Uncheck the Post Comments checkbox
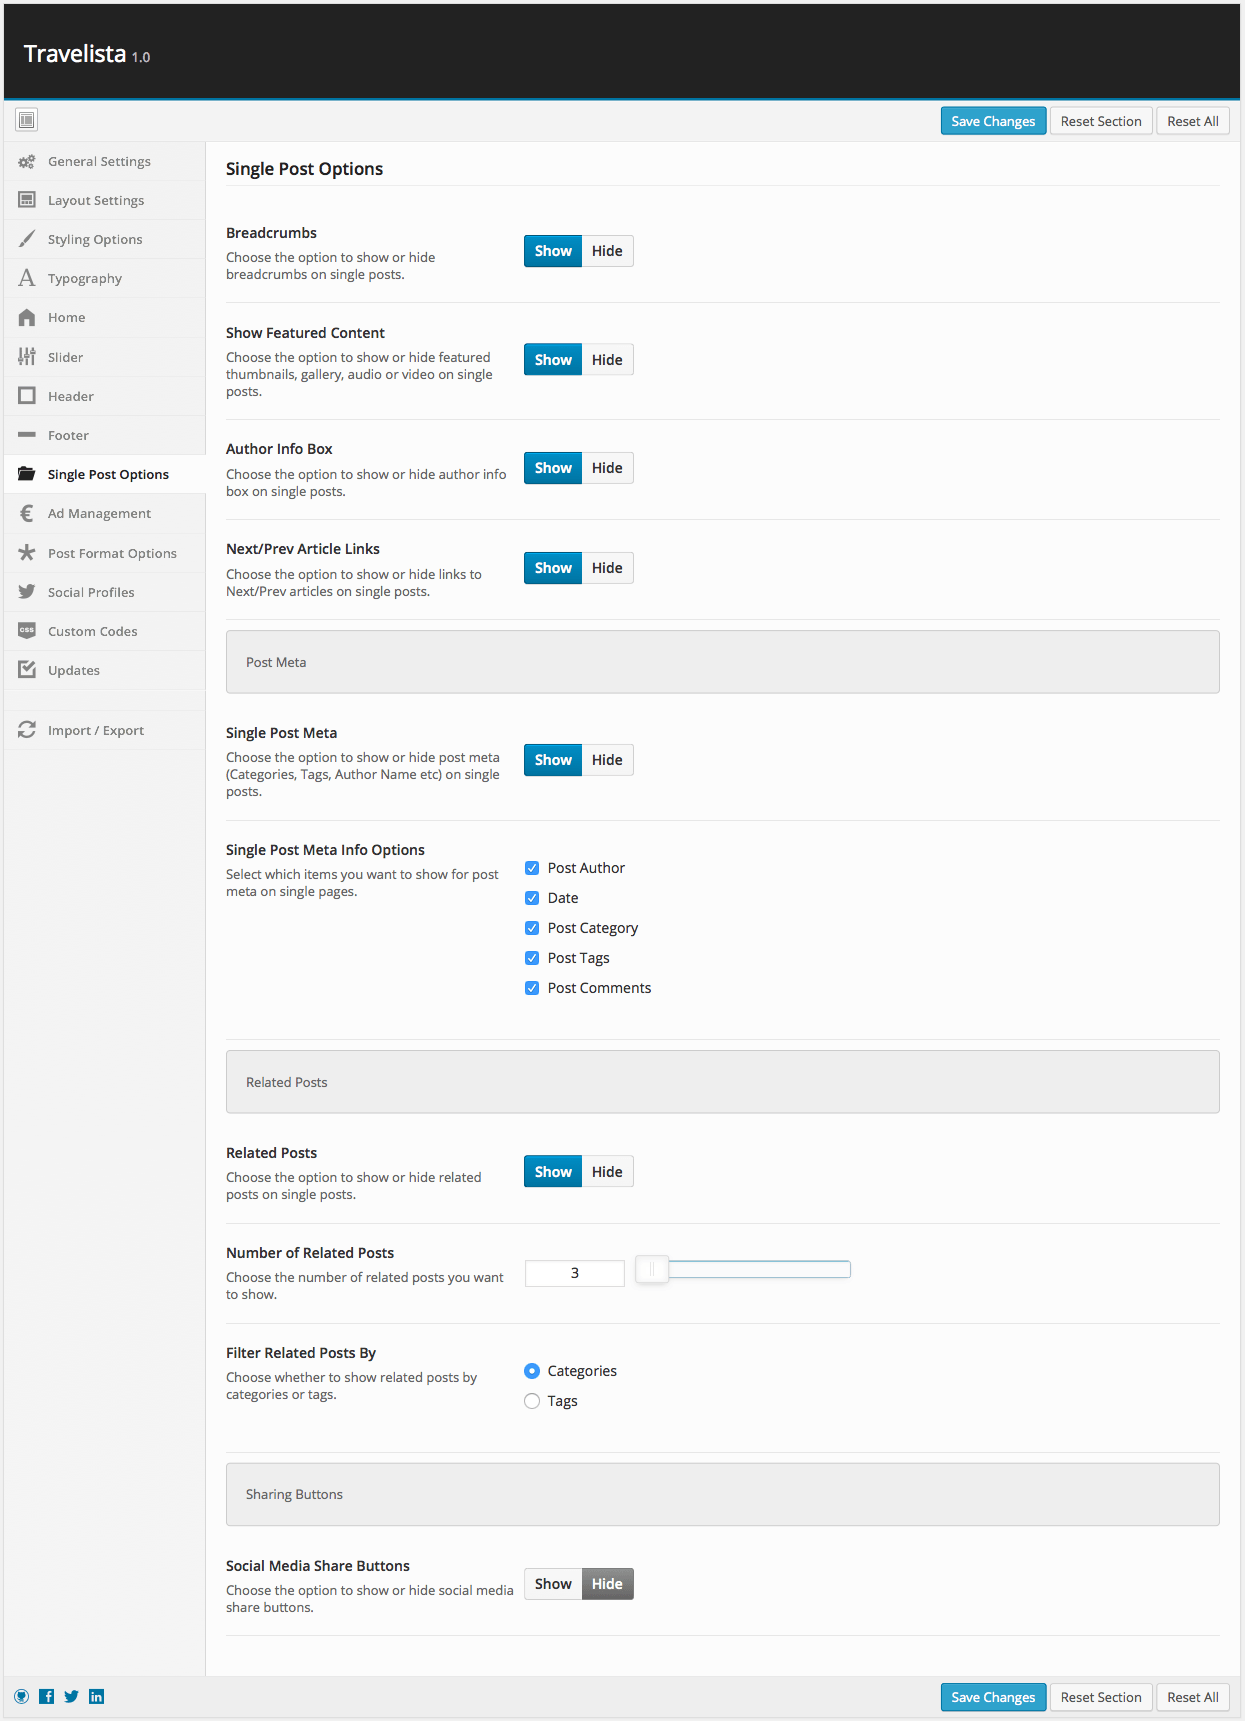This screenshot has width=1245, height=1721. point(532,988)
